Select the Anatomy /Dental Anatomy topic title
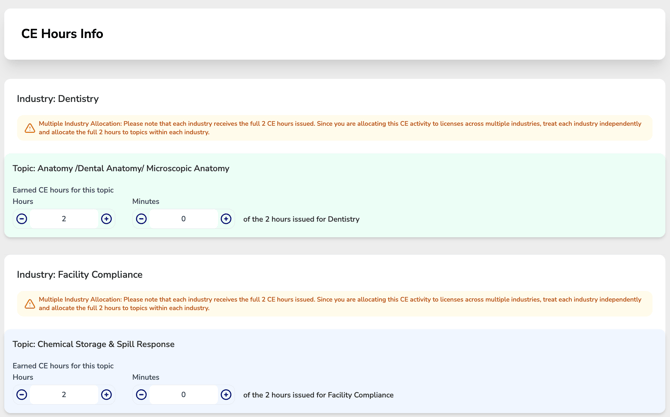Image resolution: width=670 pixels, height=417 pixels. coord(121,168)
